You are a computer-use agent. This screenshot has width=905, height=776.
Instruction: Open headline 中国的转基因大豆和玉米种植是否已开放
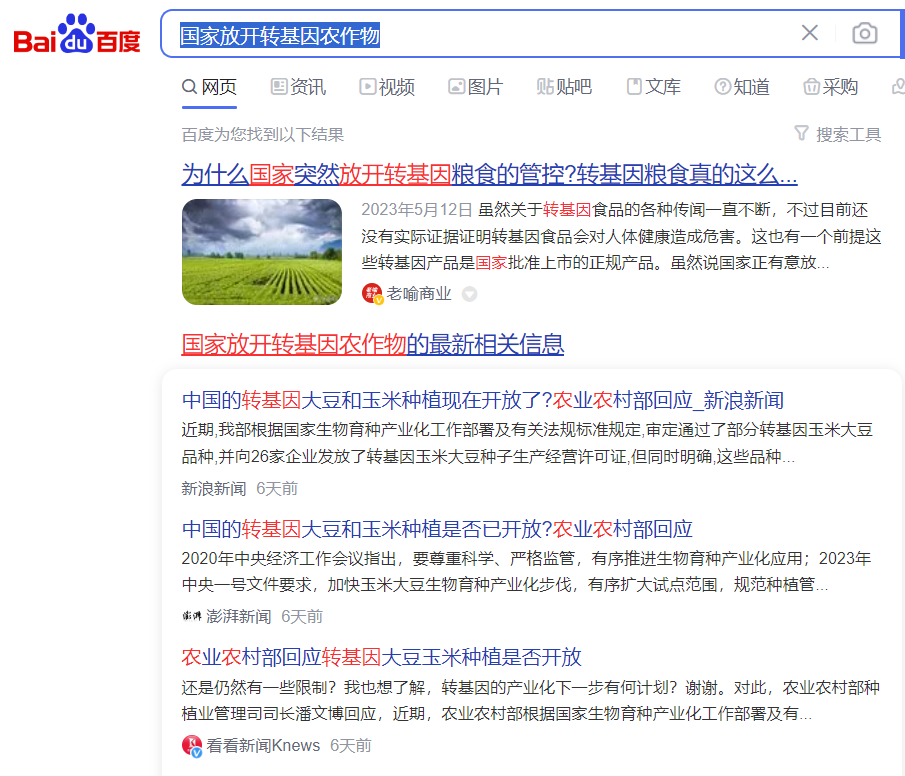[x=437, y=529]
